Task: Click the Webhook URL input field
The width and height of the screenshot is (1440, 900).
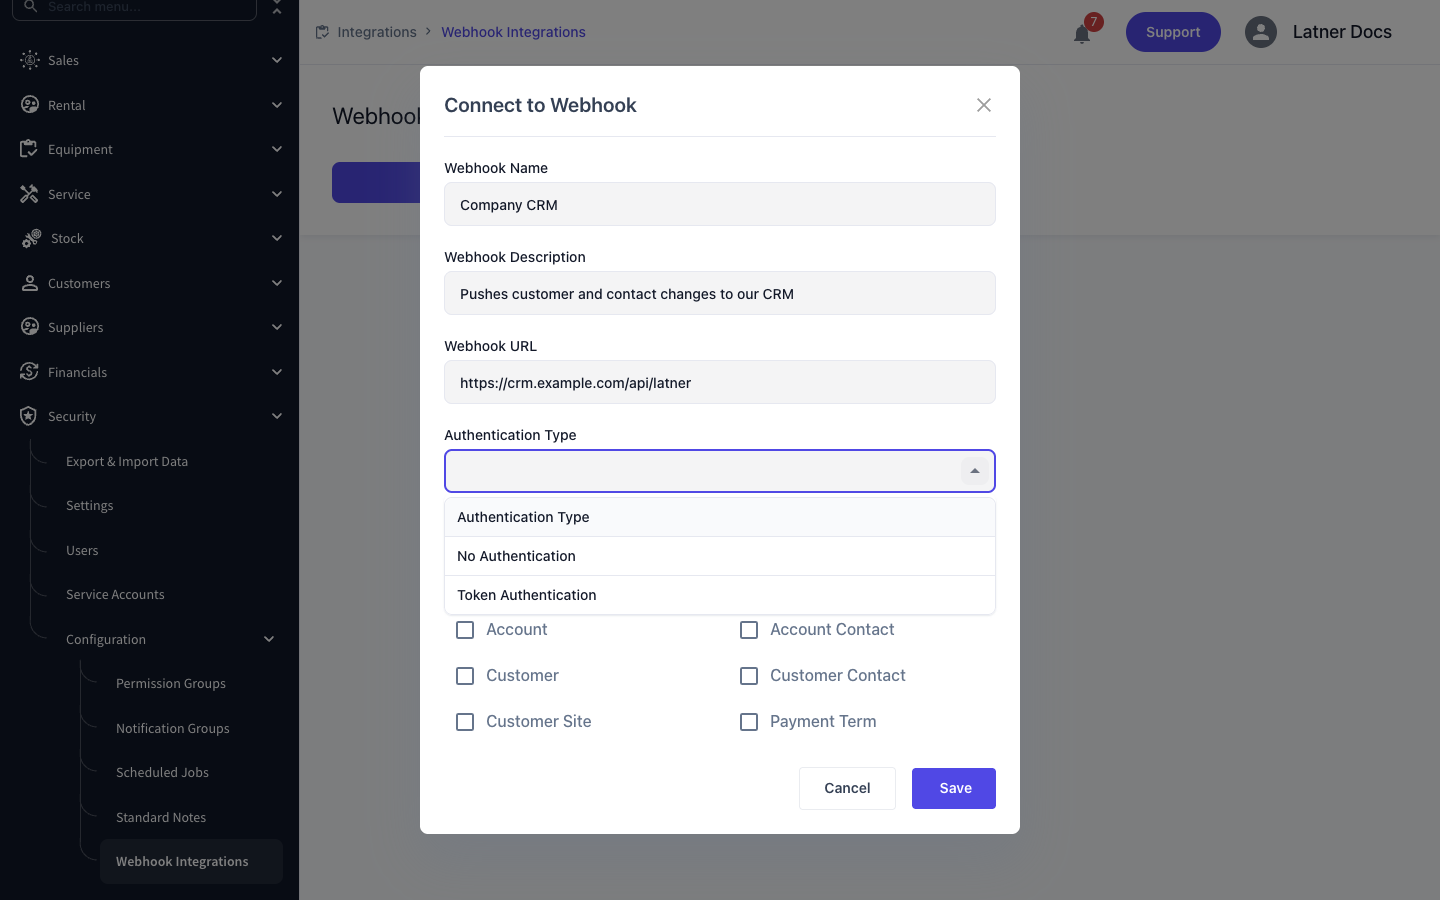Action: [720, 382]
